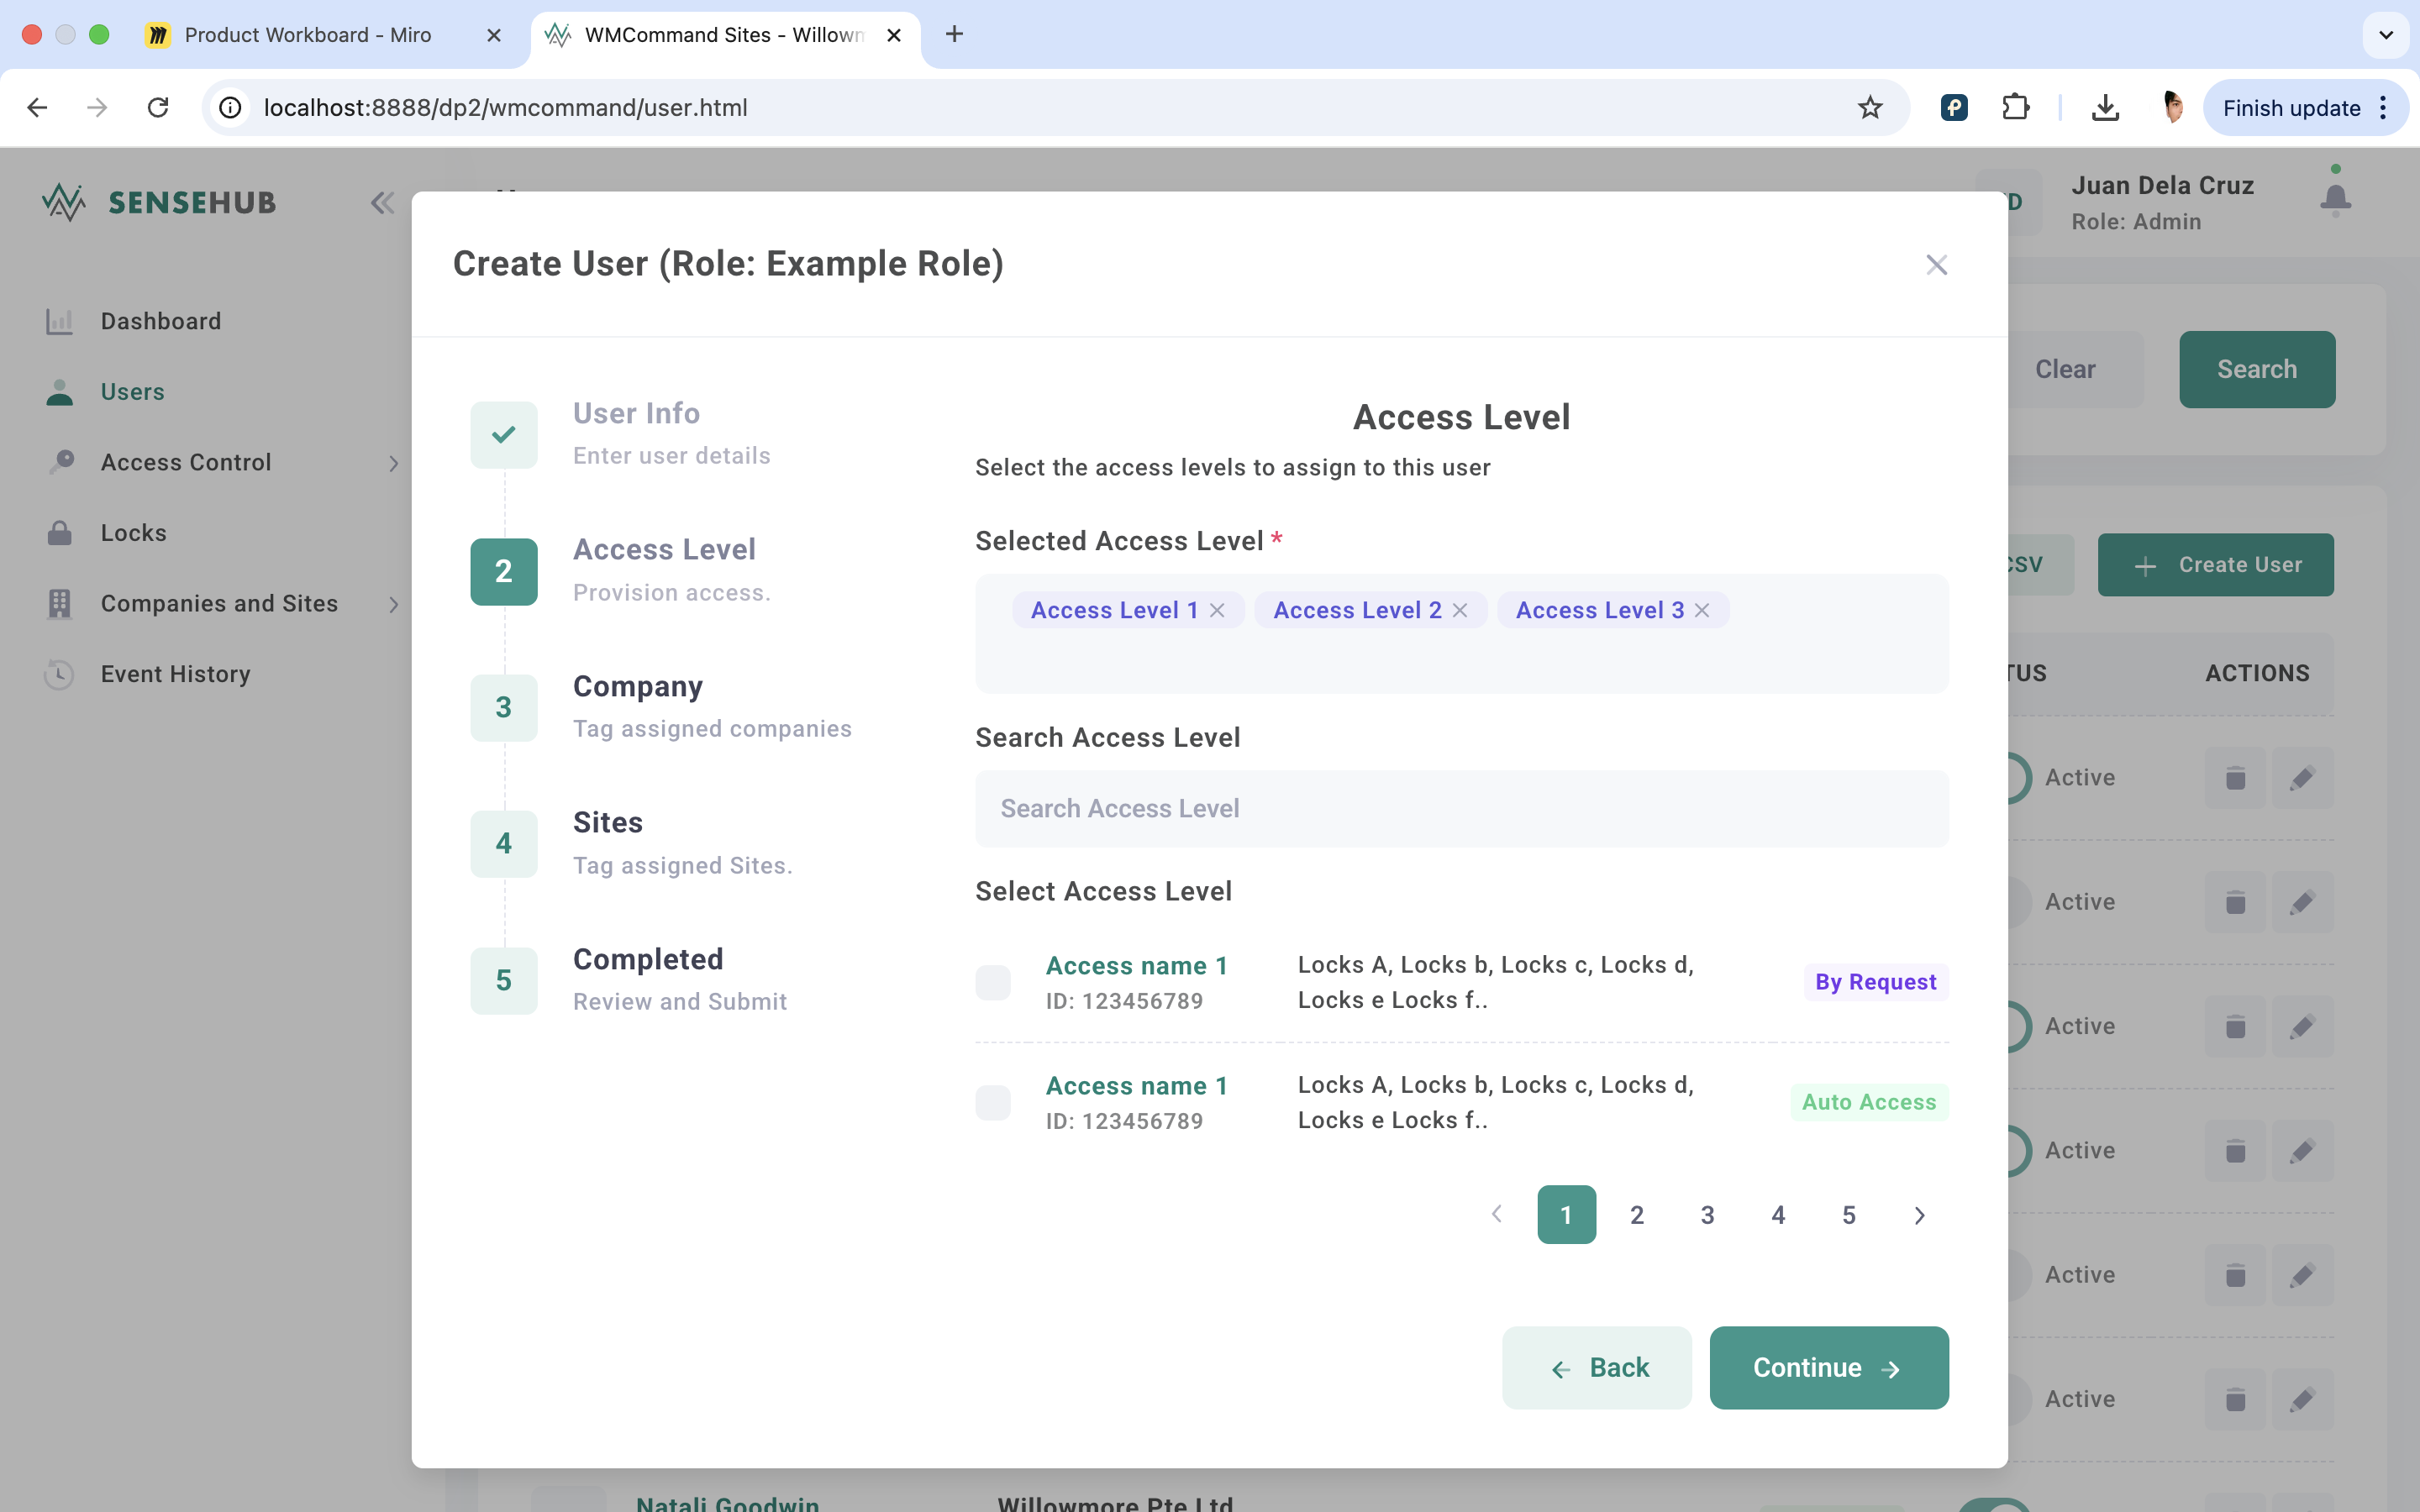Open the browser extensions puzzle icon
The width and height of the screenshot is (2420, 1512).
click(x=2015, y=107)
